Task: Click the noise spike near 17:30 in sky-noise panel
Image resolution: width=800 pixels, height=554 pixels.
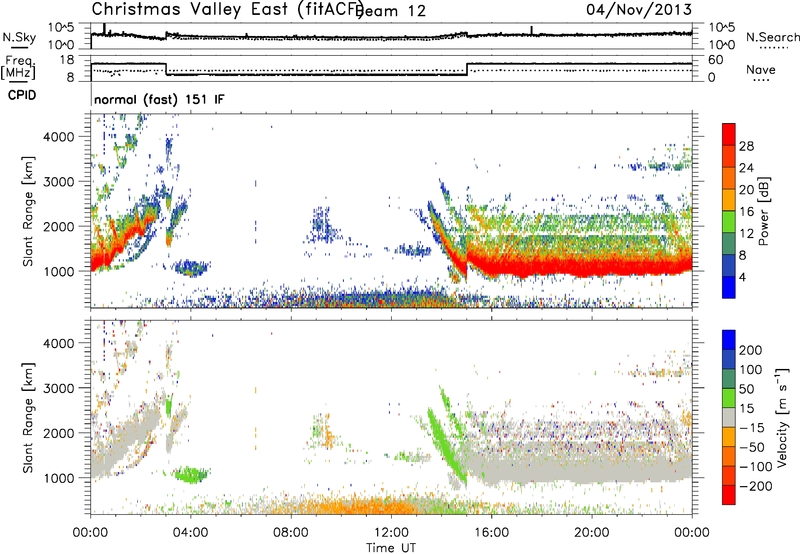Action: coord(531,30)
